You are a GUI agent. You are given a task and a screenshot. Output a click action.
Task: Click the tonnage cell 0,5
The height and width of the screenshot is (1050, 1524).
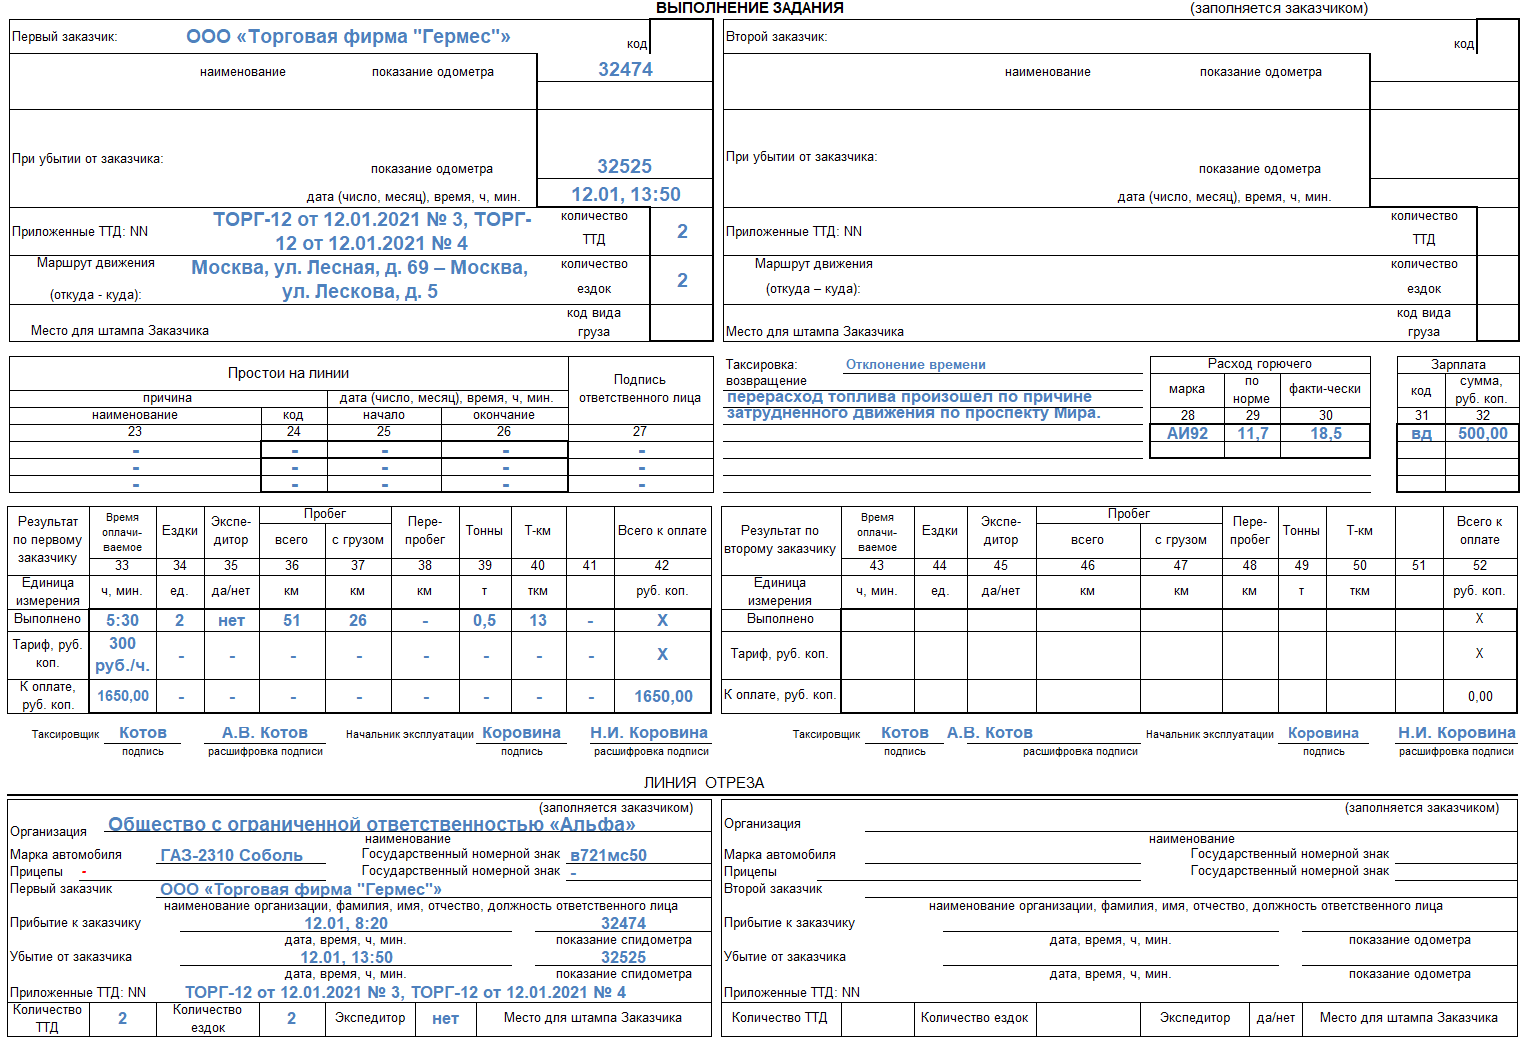tap(484, 621)
